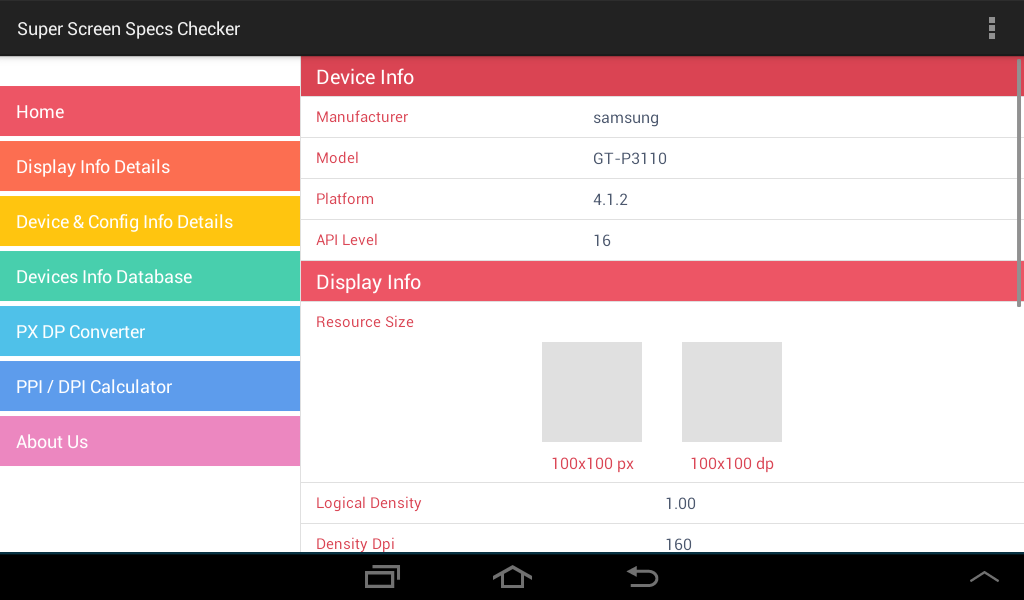Viewport: 1024px width, 600px height.
Task: Open Display Info Details
Action: coord(150,166)
